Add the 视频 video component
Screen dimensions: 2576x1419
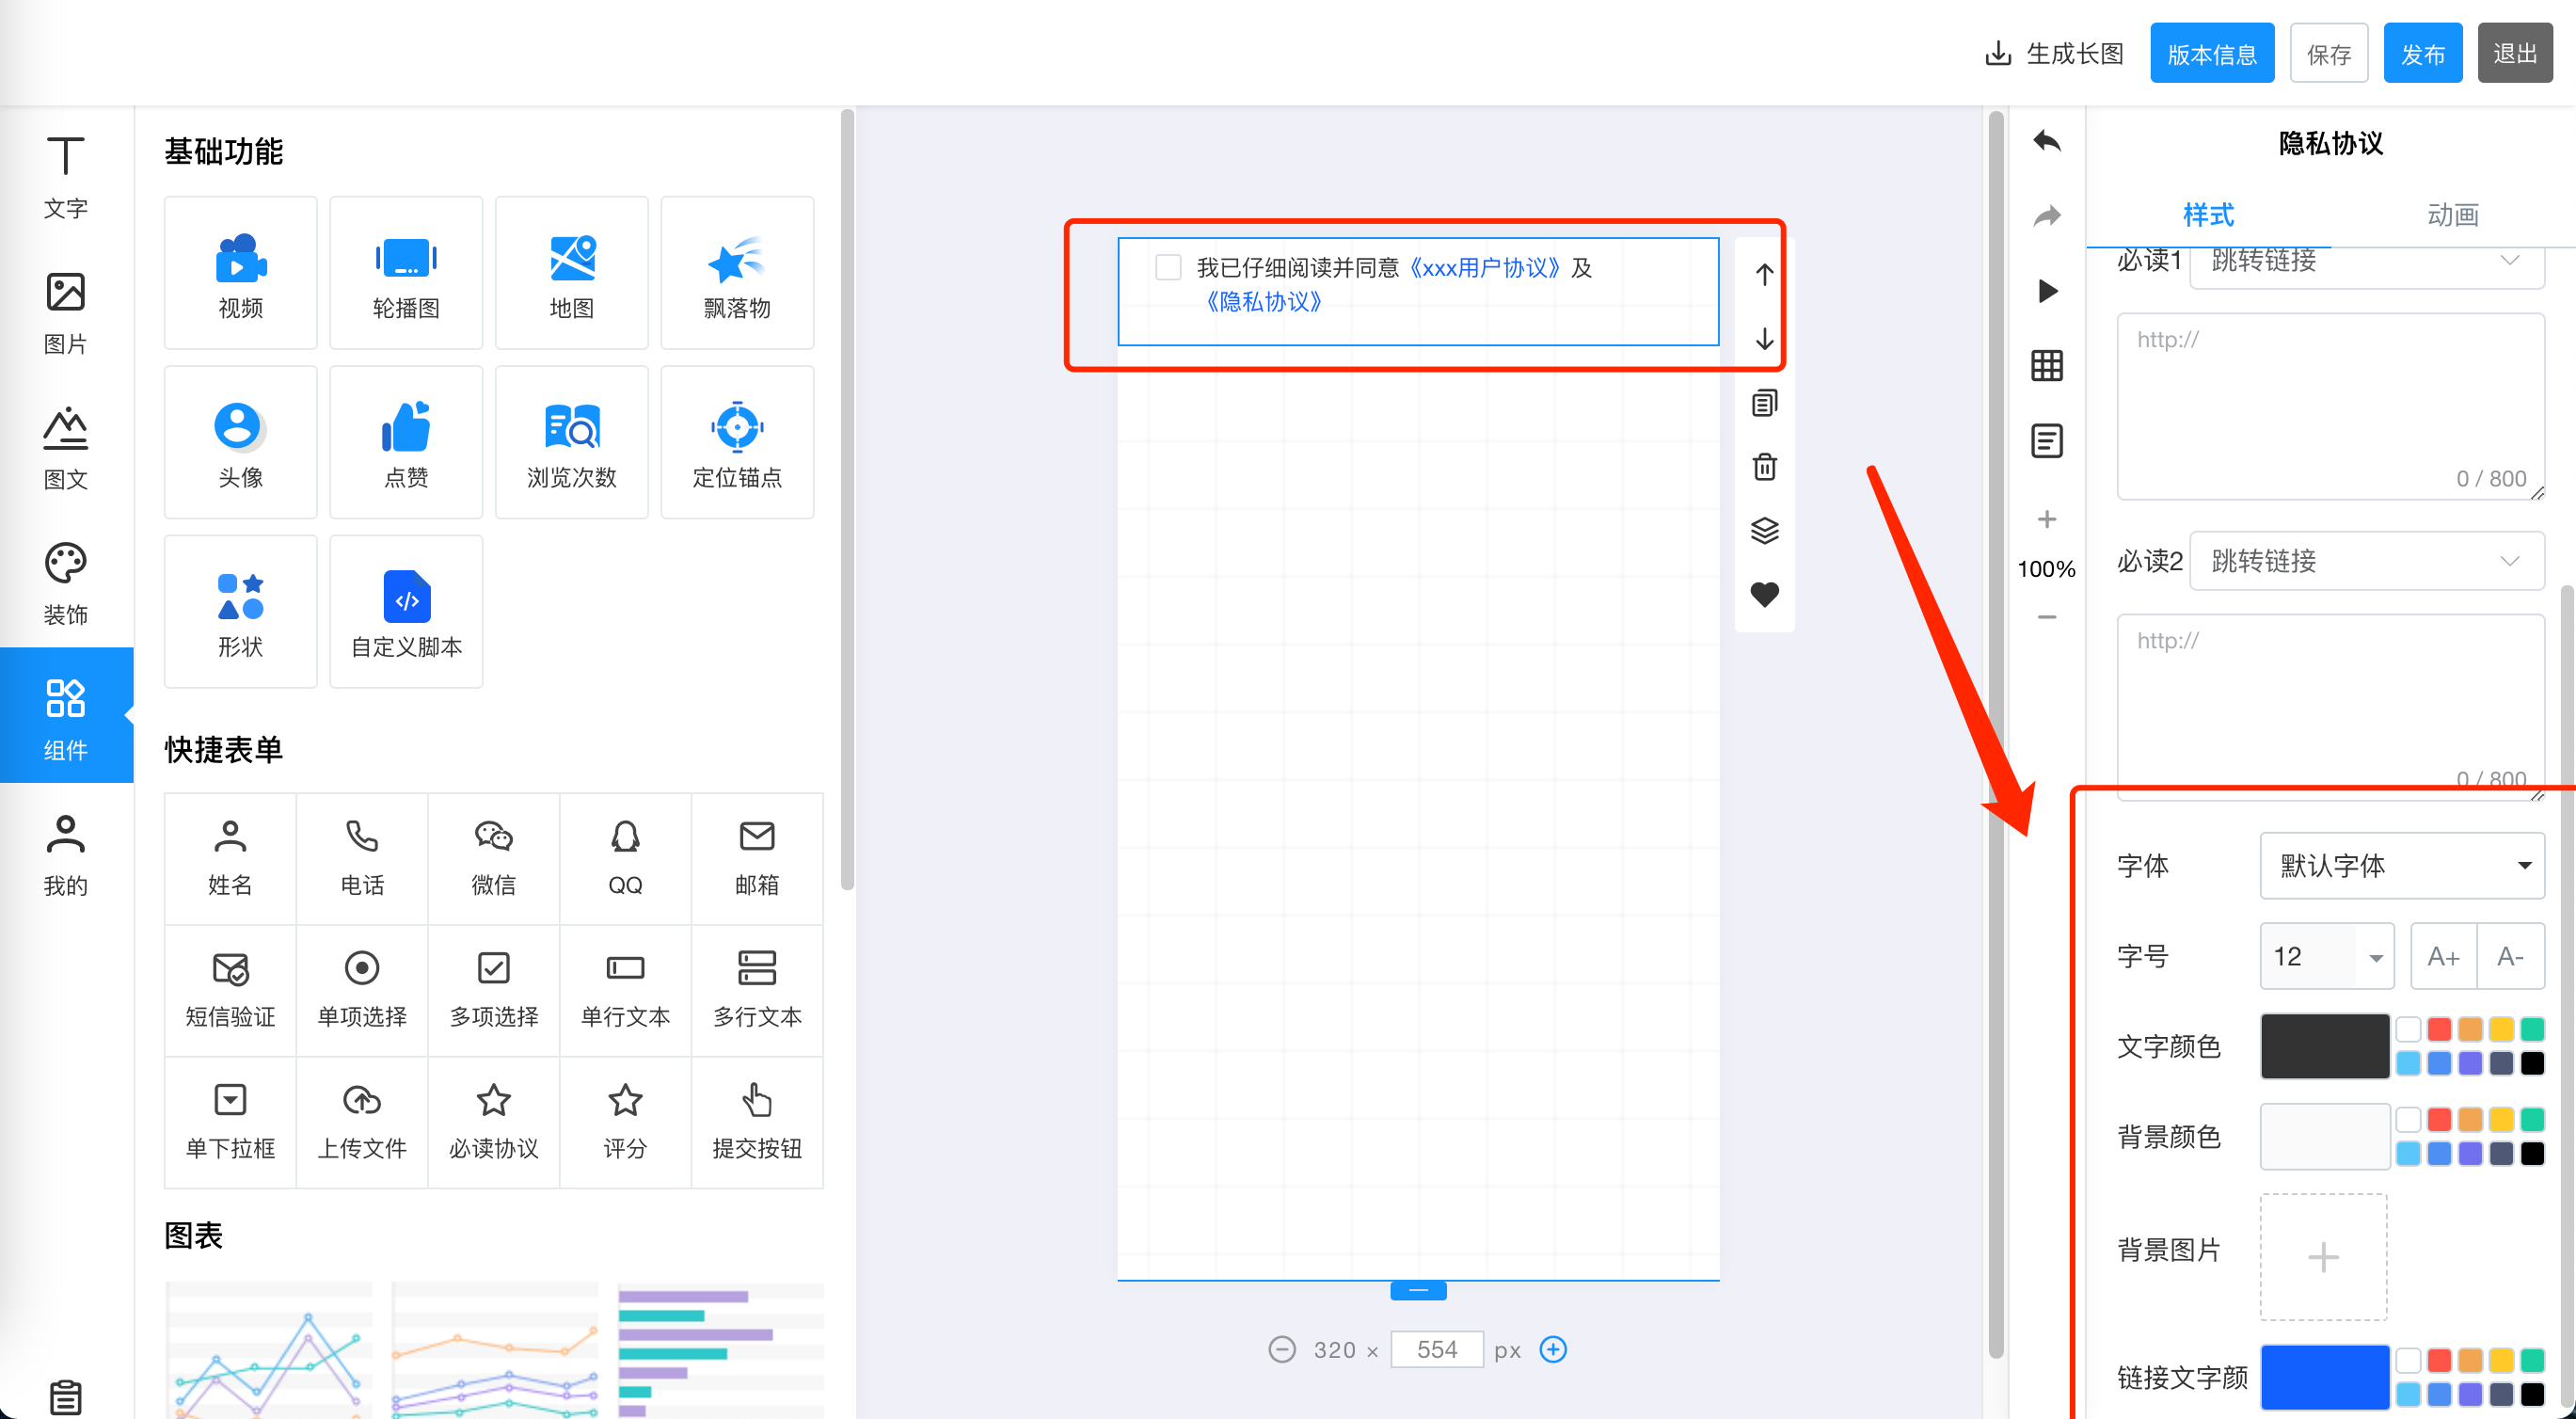[240, 272]
